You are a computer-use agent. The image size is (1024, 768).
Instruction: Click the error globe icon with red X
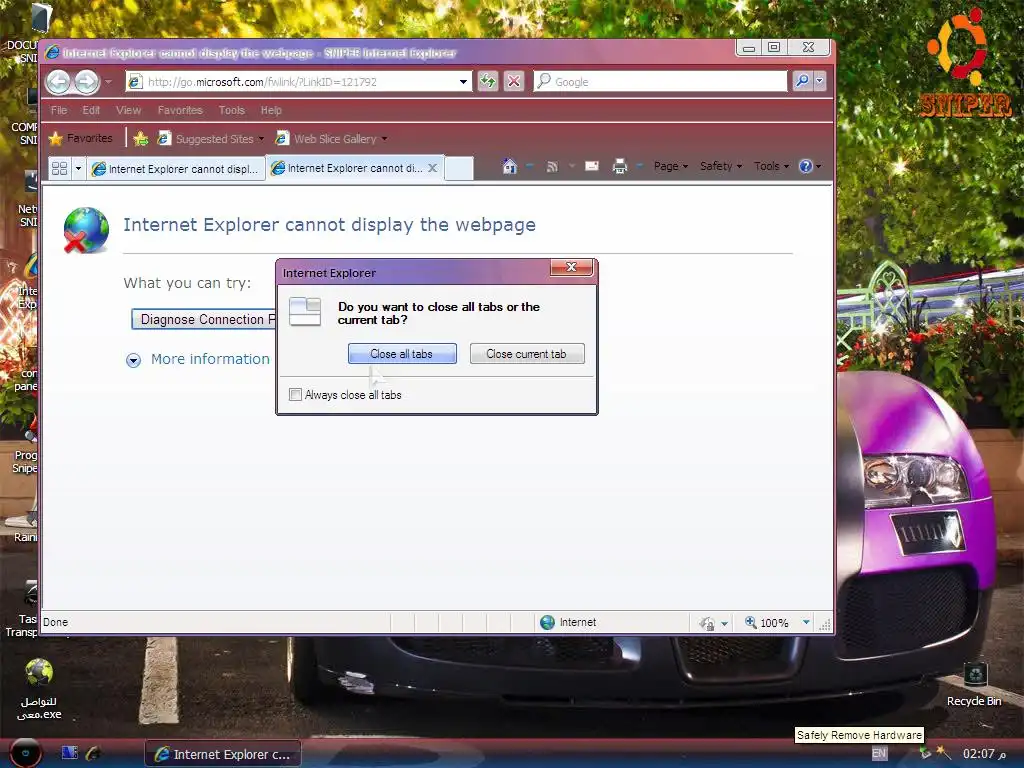(x=86, y=230)
